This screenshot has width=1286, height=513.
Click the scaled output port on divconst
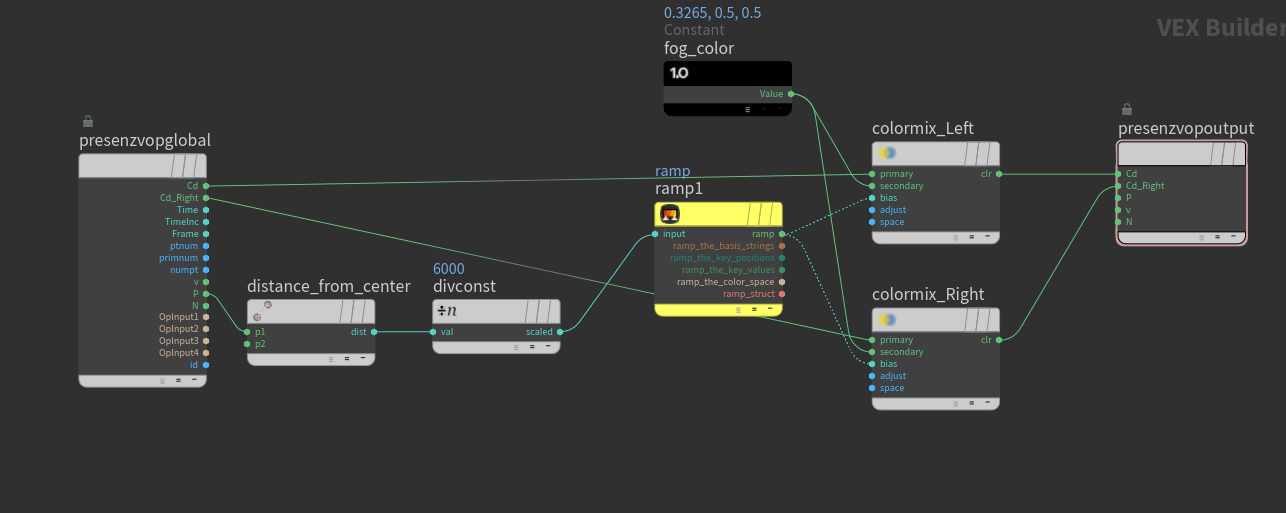pos(560,332)
